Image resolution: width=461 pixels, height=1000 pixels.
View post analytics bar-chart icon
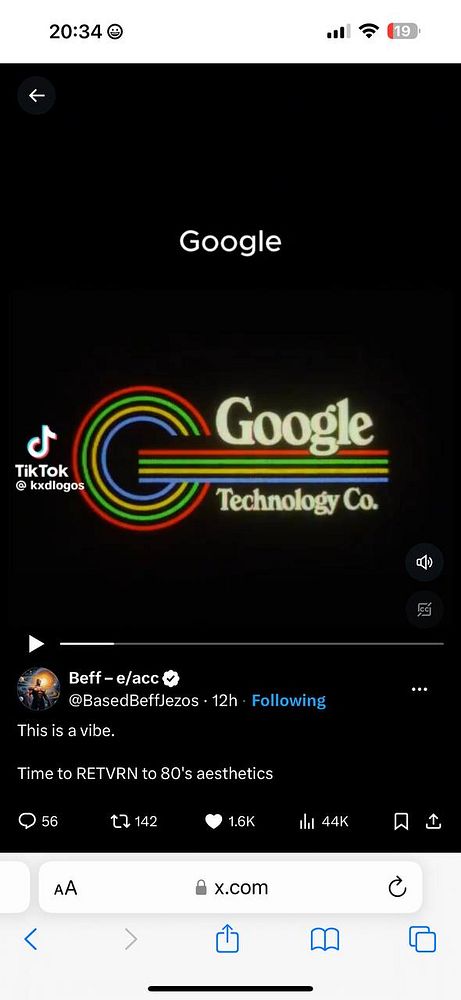tap(307, 821)
